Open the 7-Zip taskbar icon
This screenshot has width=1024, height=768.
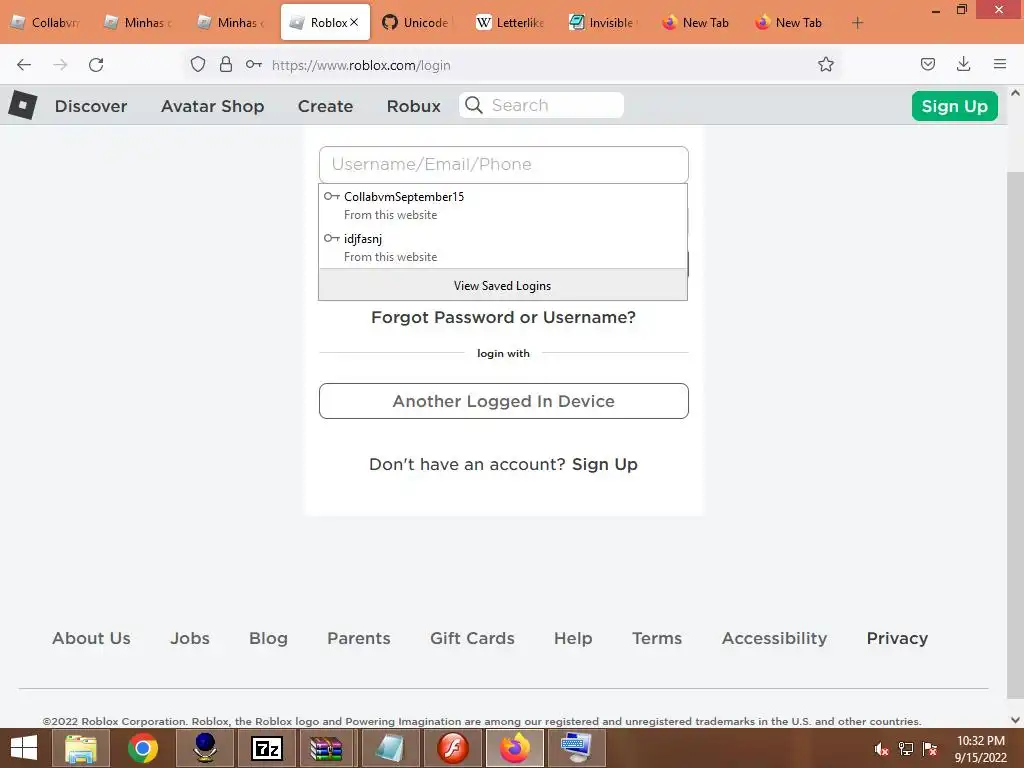click(267, 748)
